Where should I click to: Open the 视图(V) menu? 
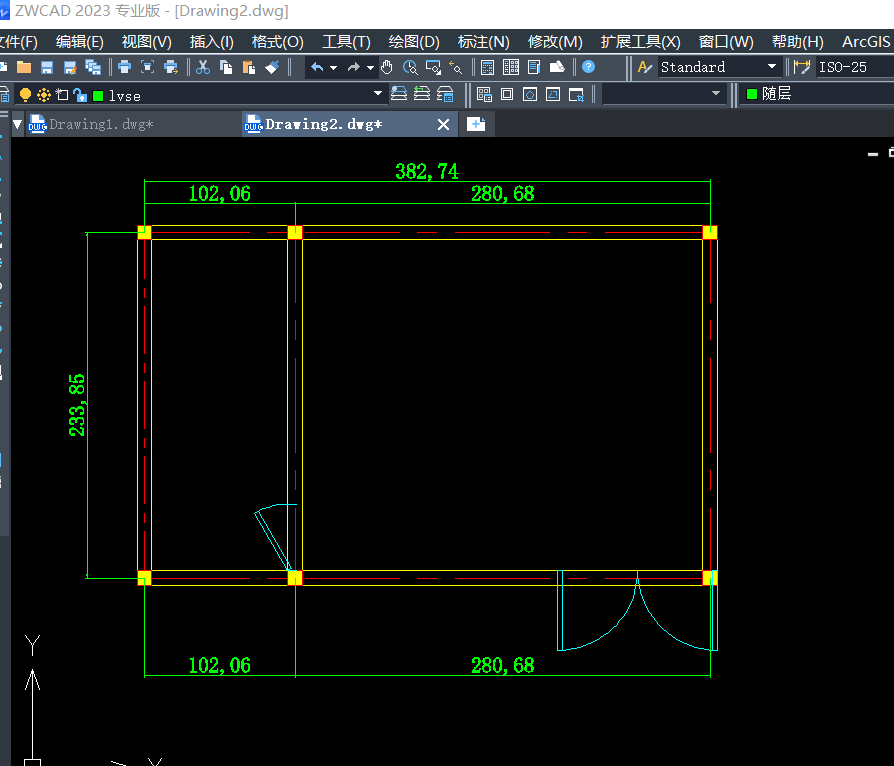point(147,42)
